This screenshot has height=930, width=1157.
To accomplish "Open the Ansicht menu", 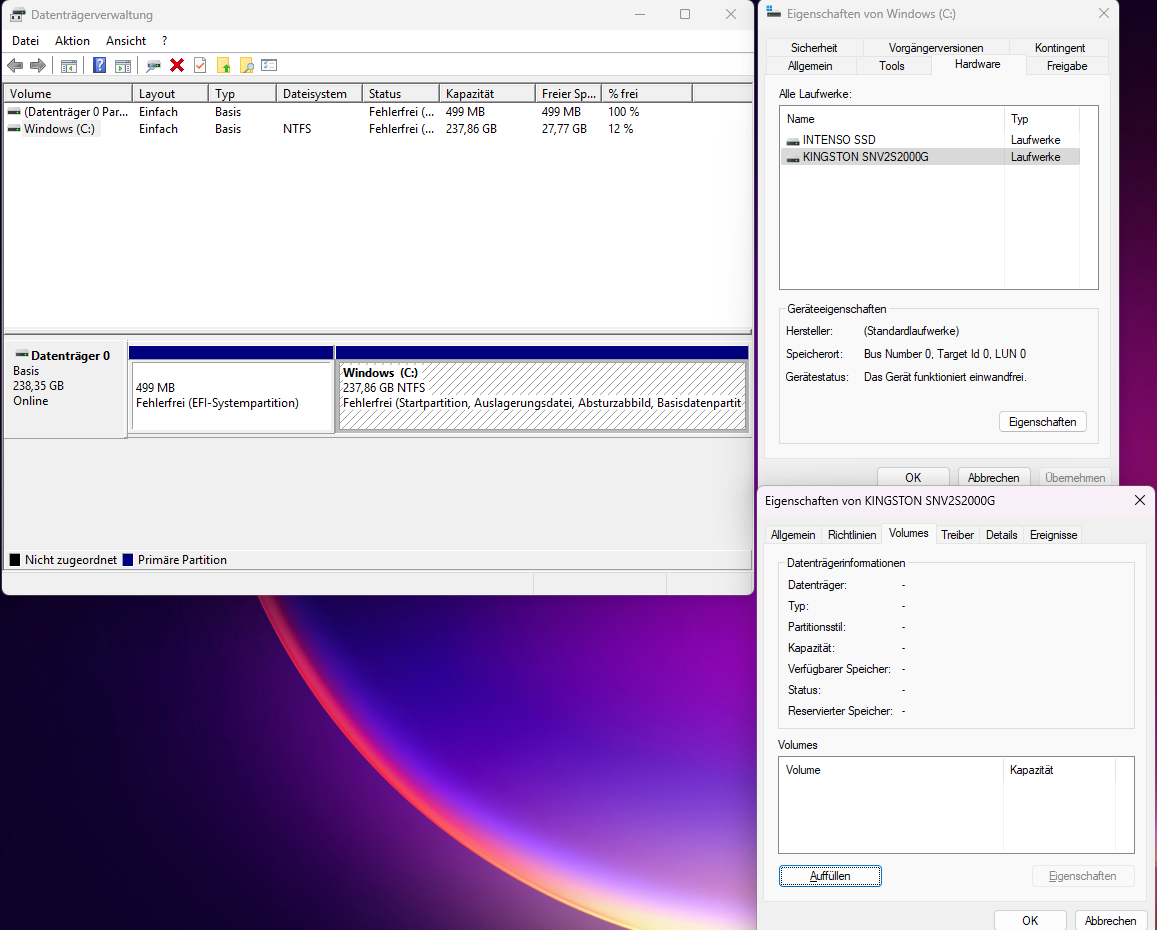I will [x=125, y=41].
